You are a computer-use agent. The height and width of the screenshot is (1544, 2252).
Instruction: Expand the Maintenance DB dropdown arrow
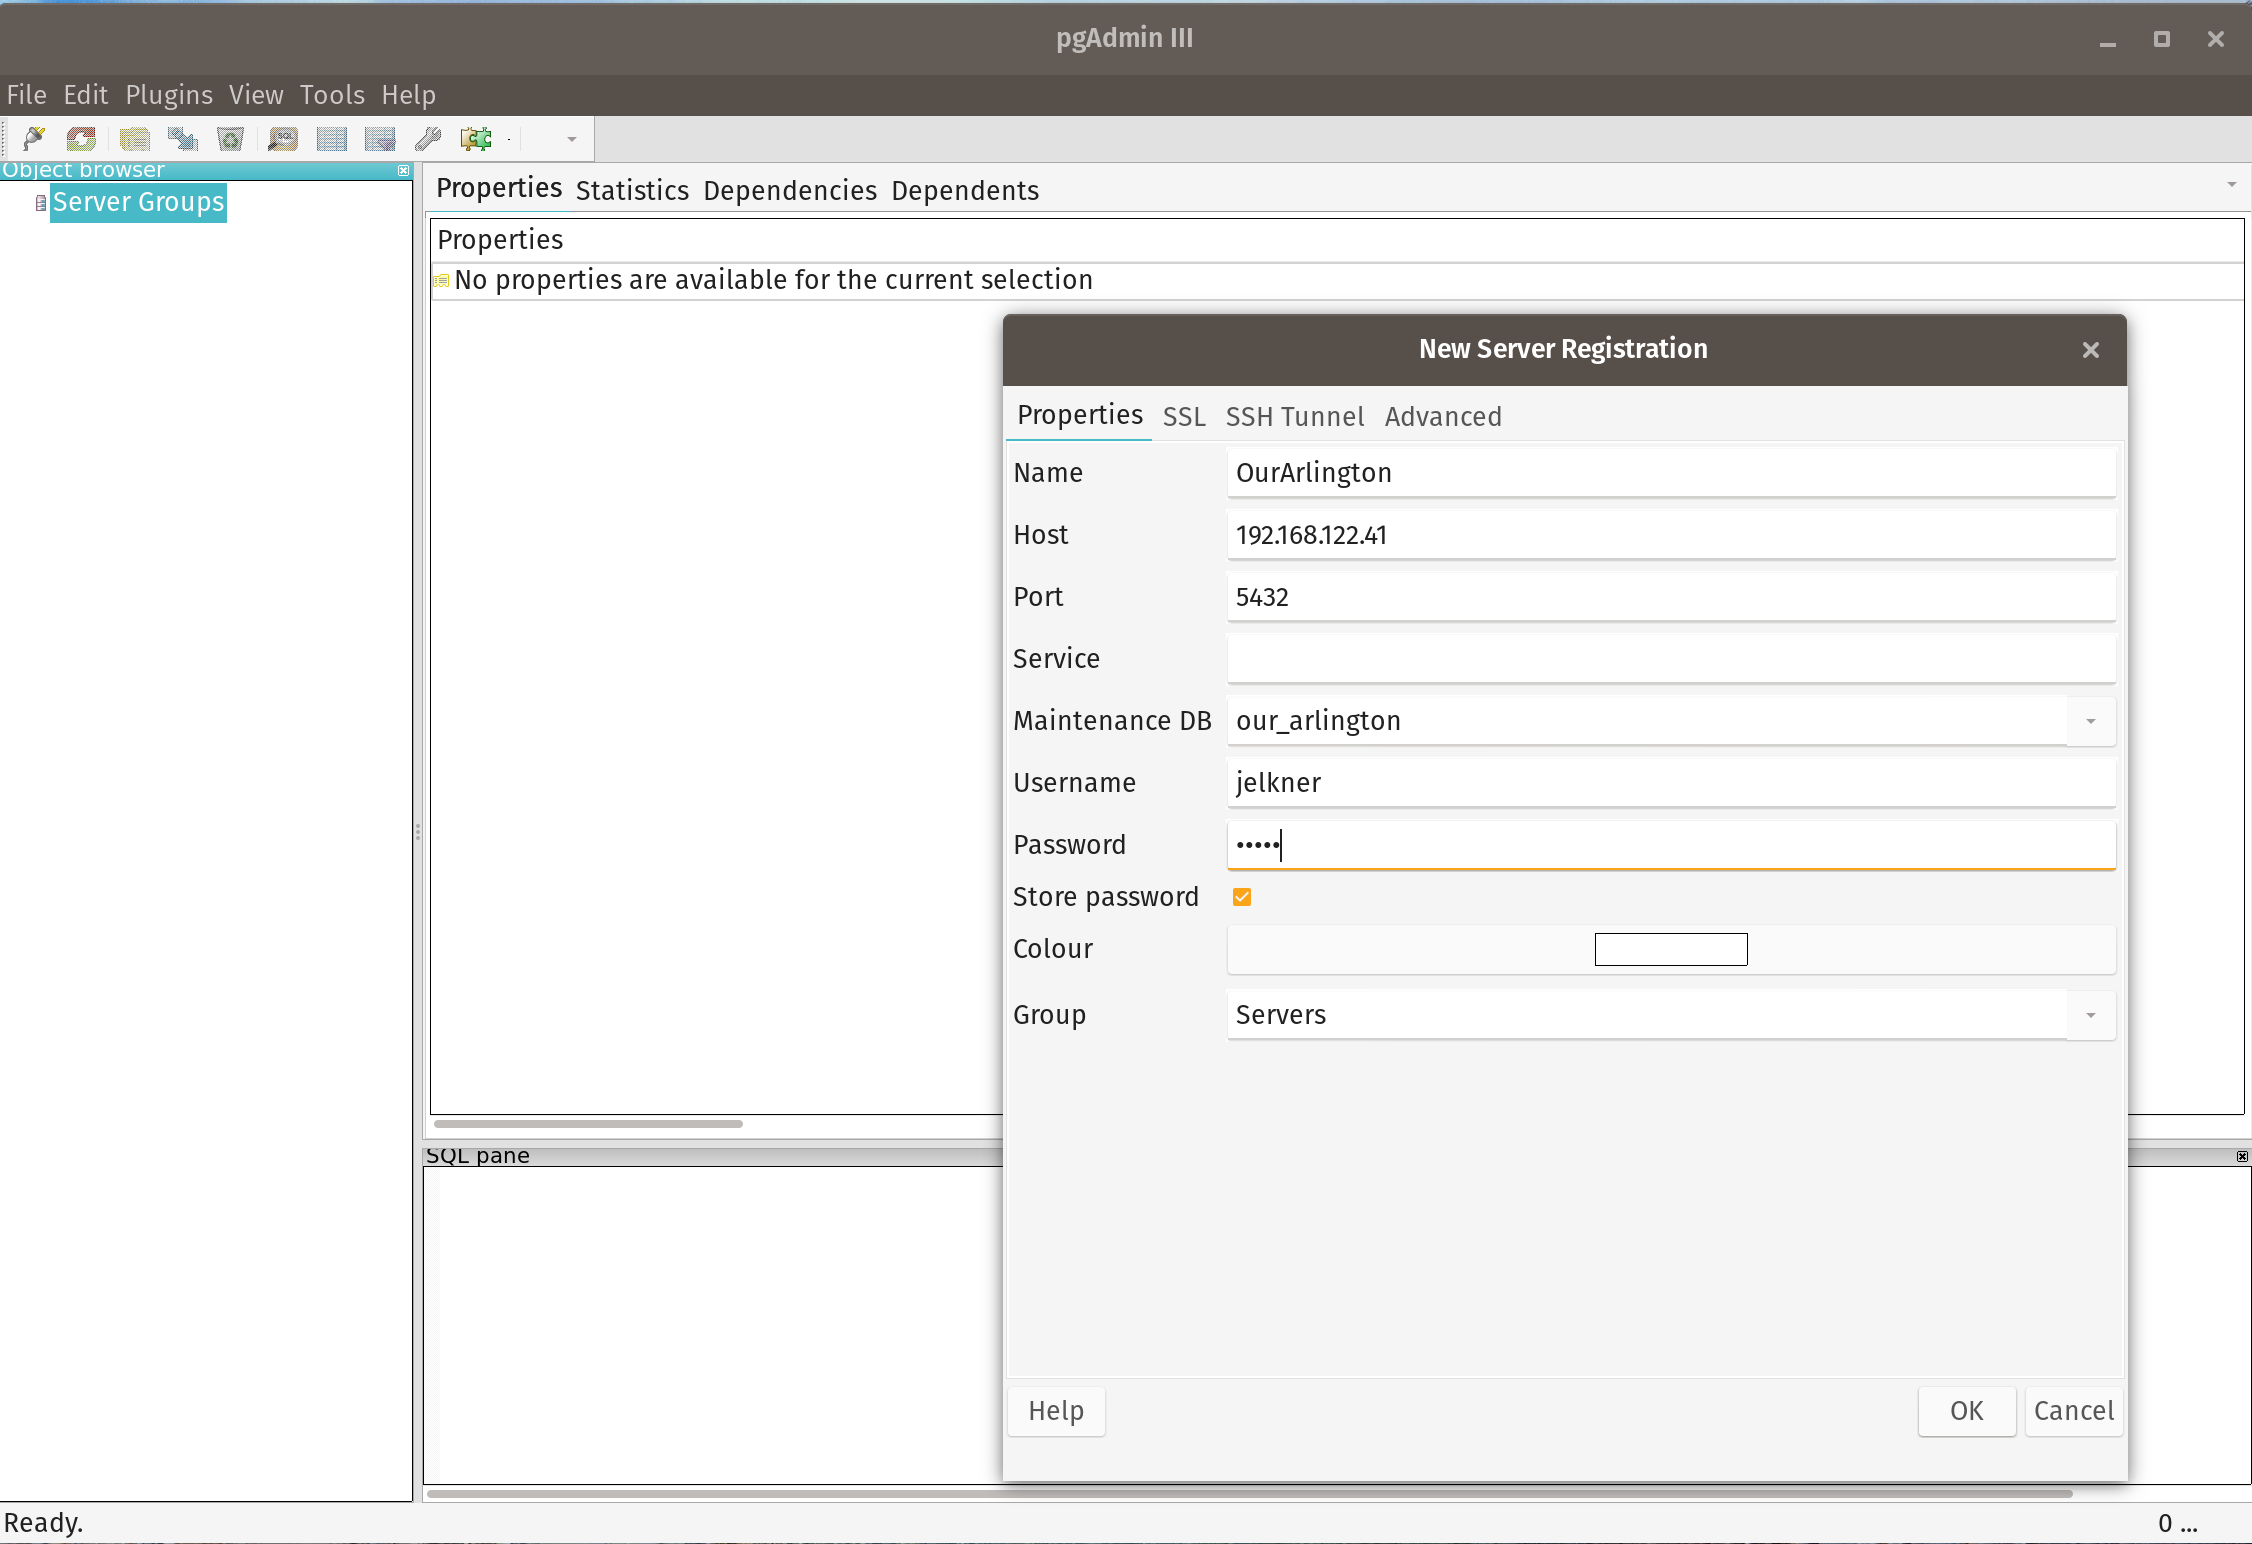tap(2091, 721)
